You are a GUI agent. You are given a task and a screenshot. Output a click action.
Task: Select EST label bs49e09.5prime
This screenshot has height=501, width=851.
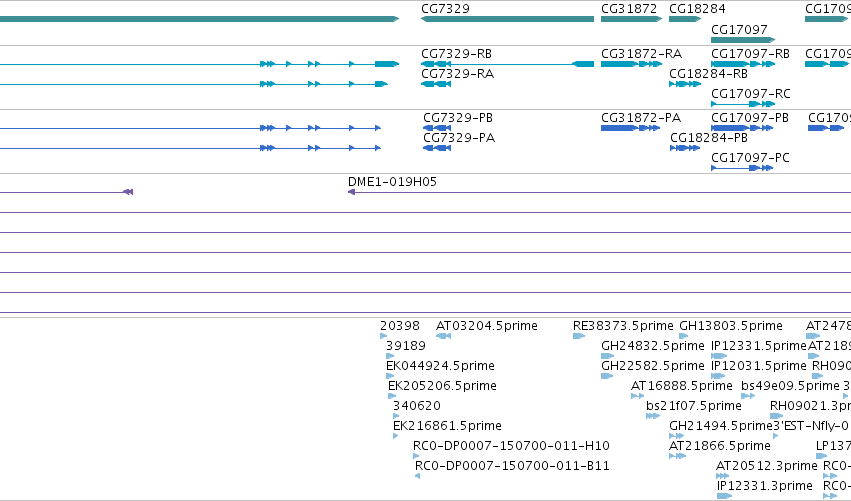[x=790, y=386]
